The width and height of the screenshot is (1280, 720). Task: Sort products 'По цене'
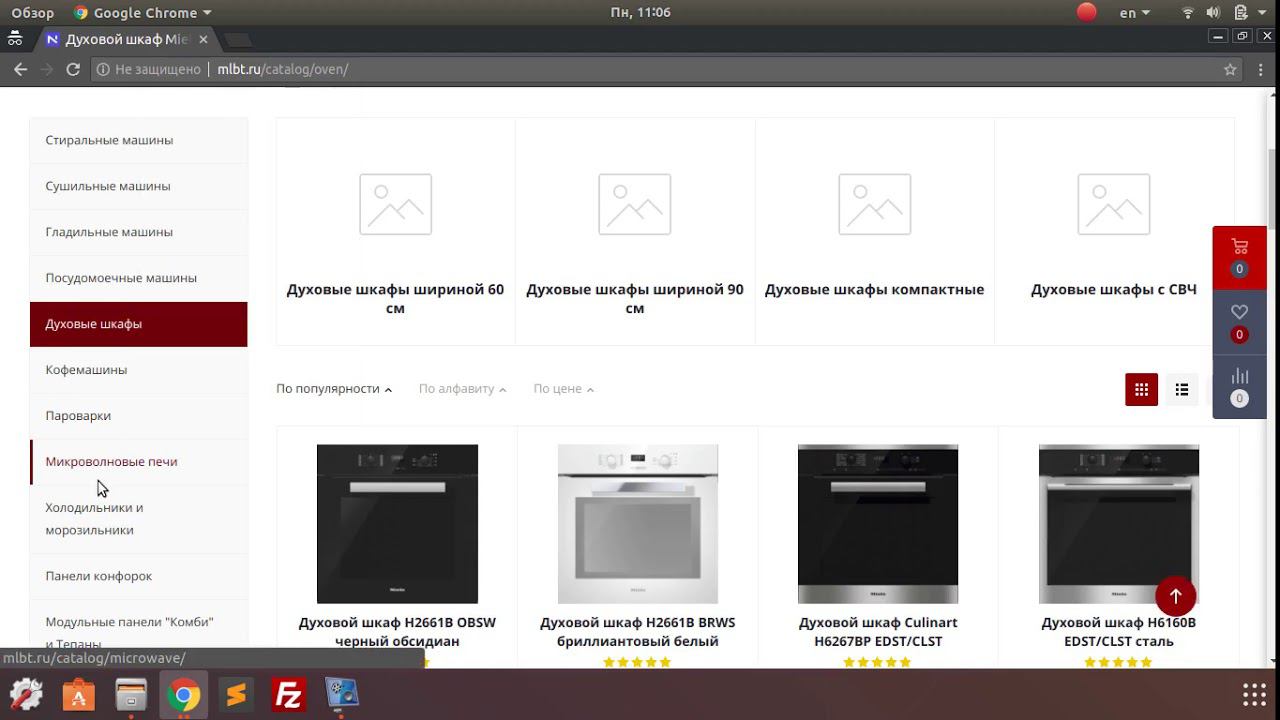click(563, 389)
